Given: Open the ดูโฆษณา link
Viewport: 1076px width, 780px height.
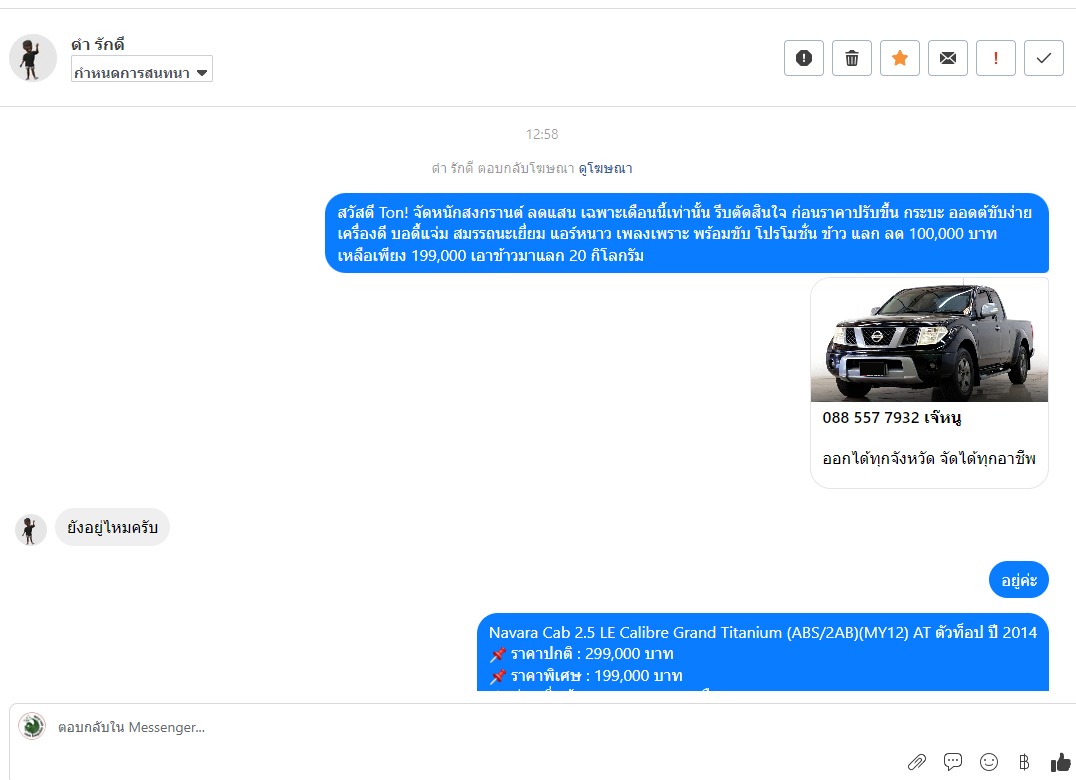Looking at the screenshot, I should click(x=605, y=168).
